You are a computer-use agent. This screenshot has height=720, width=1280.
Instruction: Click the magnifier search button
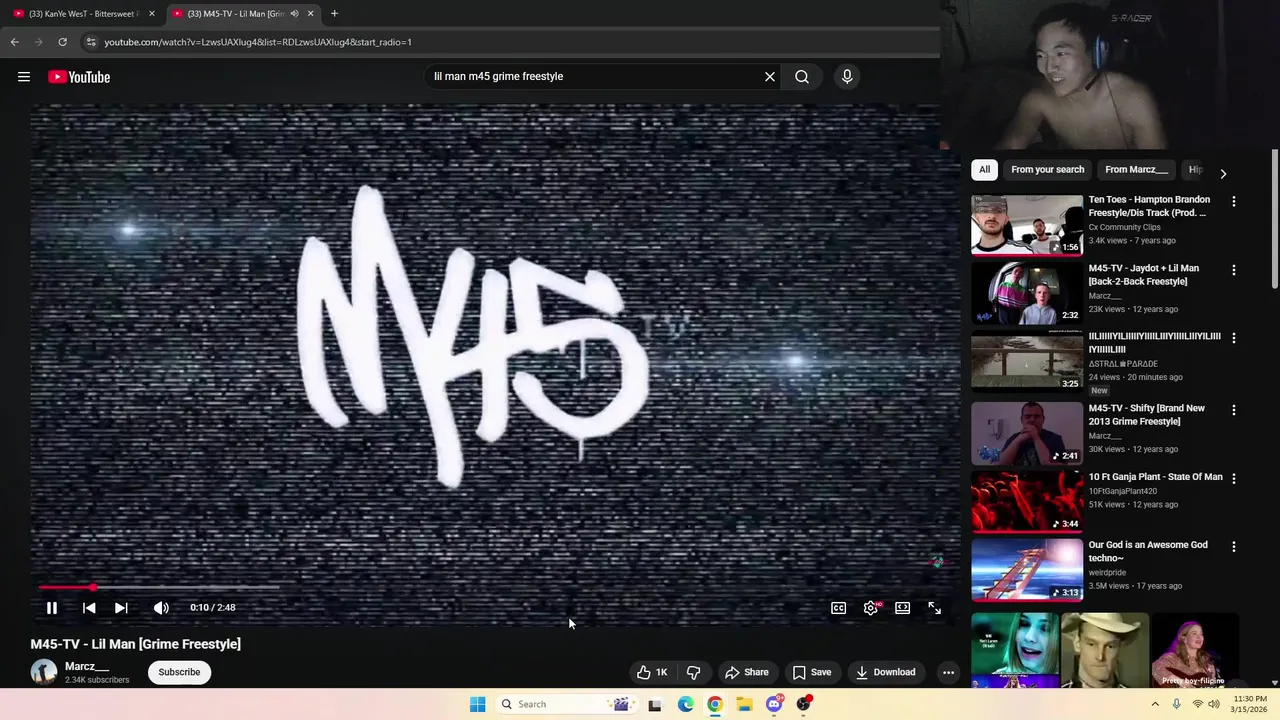point(802,76)
